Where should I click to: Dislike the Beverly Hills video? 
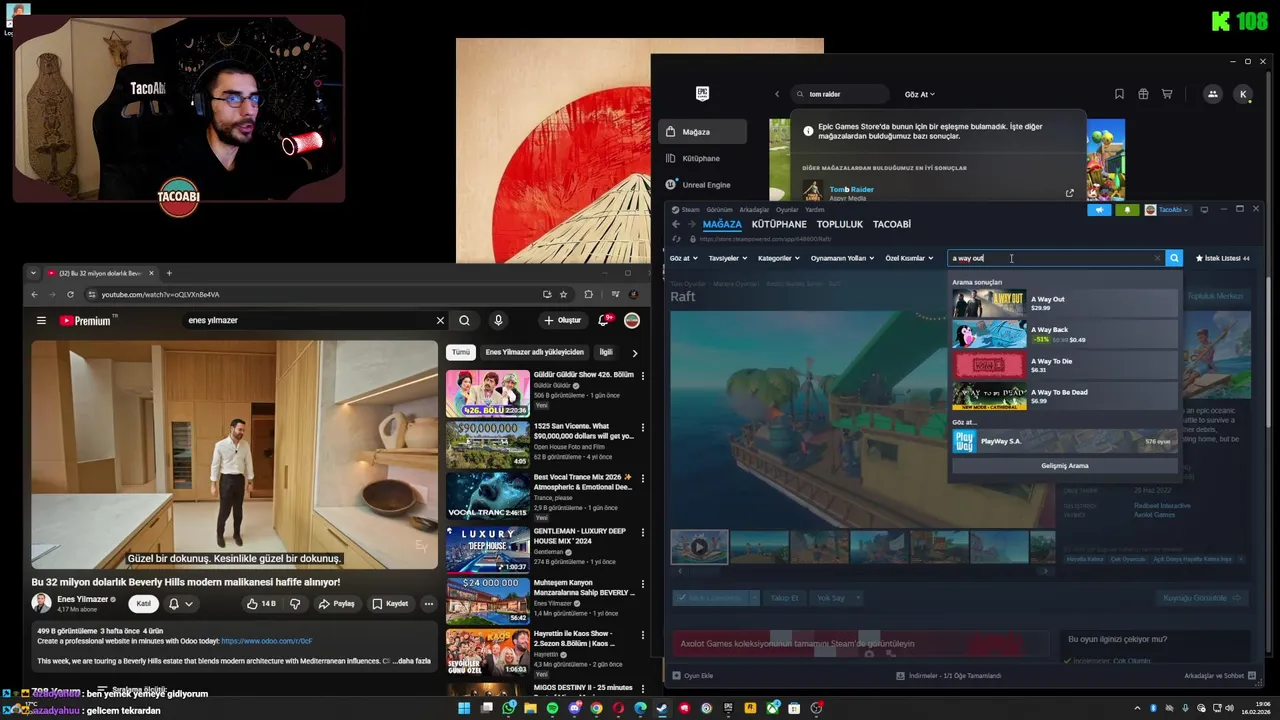(295, 604)
